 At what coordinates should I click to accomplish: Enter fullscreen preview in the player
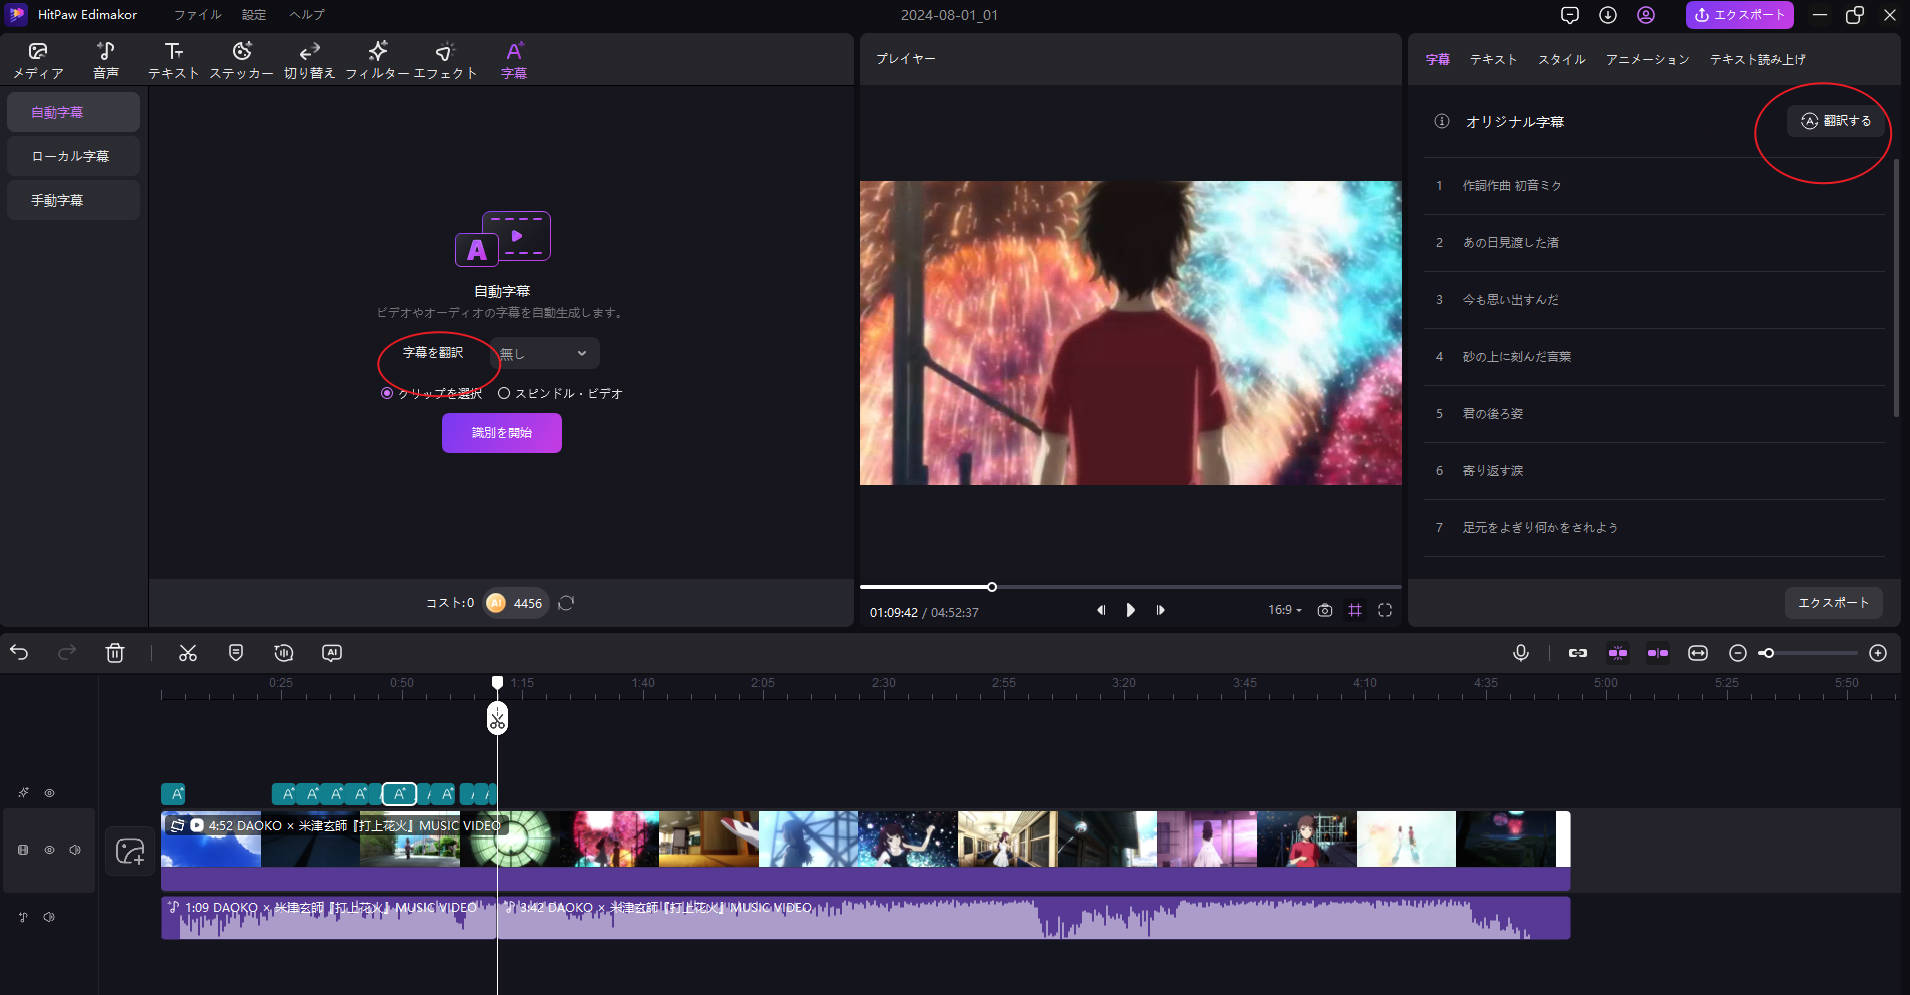coord(1385,610)
